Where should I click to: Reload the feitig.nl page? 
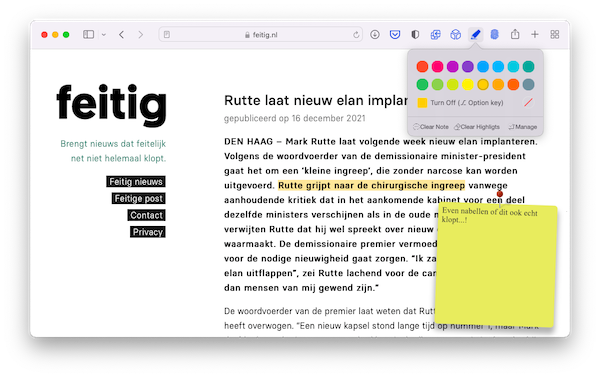coord(356,35)
